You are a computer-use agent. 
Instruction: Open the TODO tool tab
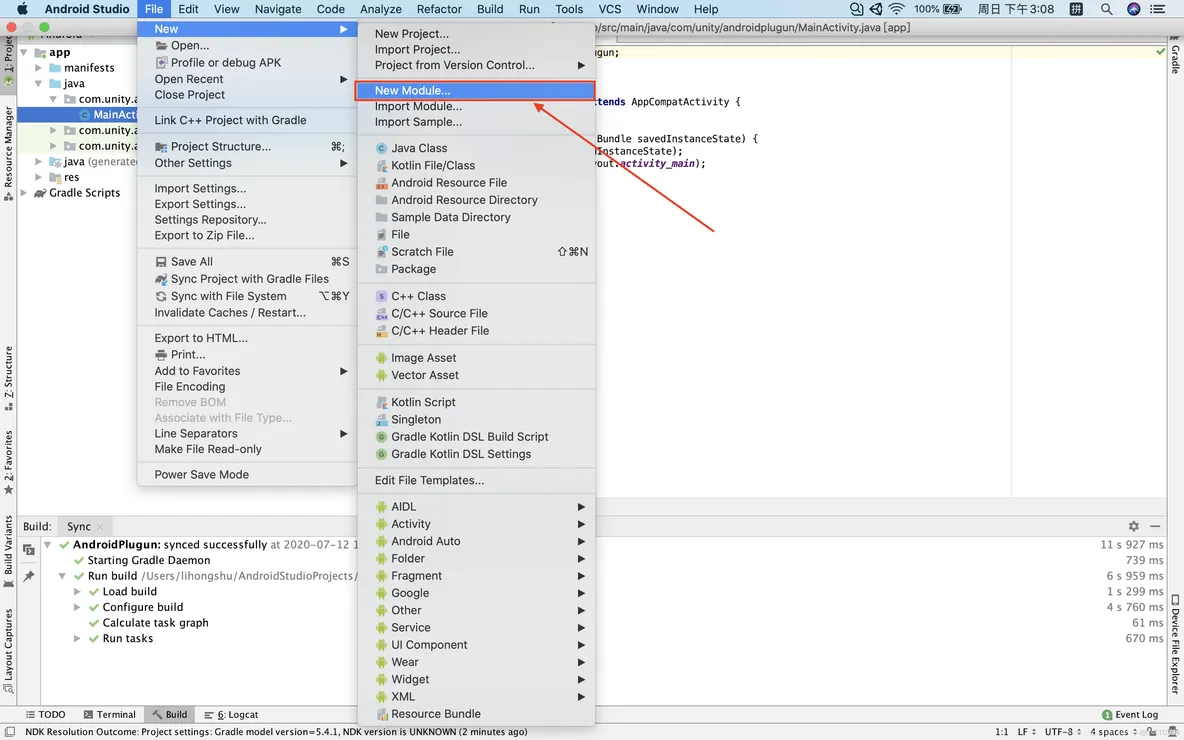tap(45, 714)
